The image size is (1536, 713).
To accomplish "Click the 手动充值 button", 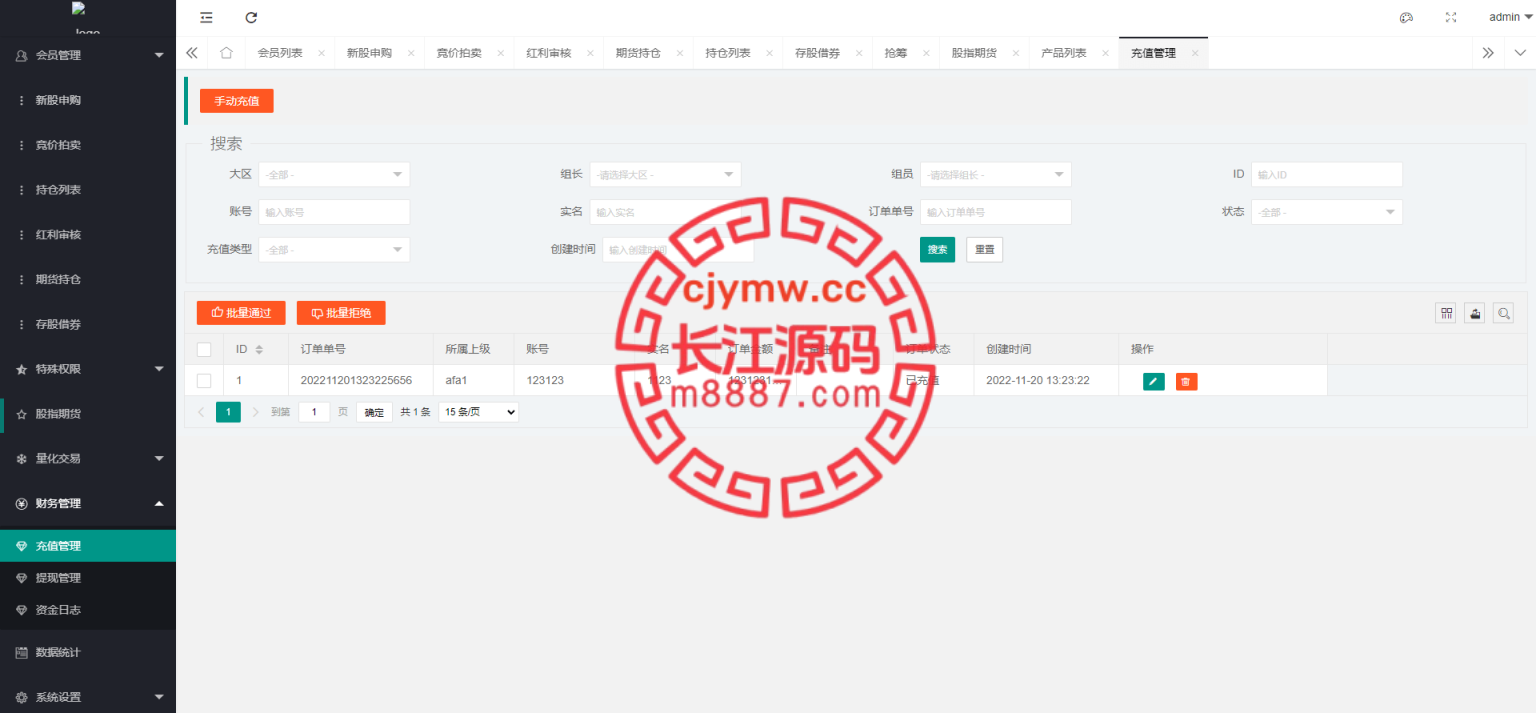I will click(236, 101).
